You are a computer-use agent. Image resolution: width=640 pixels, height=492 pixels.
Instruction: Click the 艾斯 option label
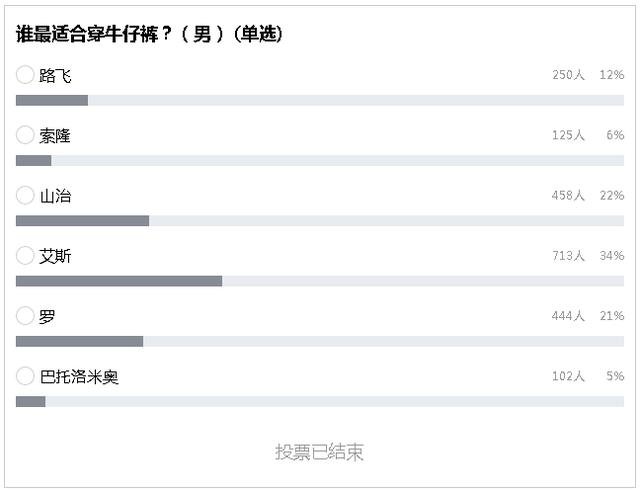(55, 256)
